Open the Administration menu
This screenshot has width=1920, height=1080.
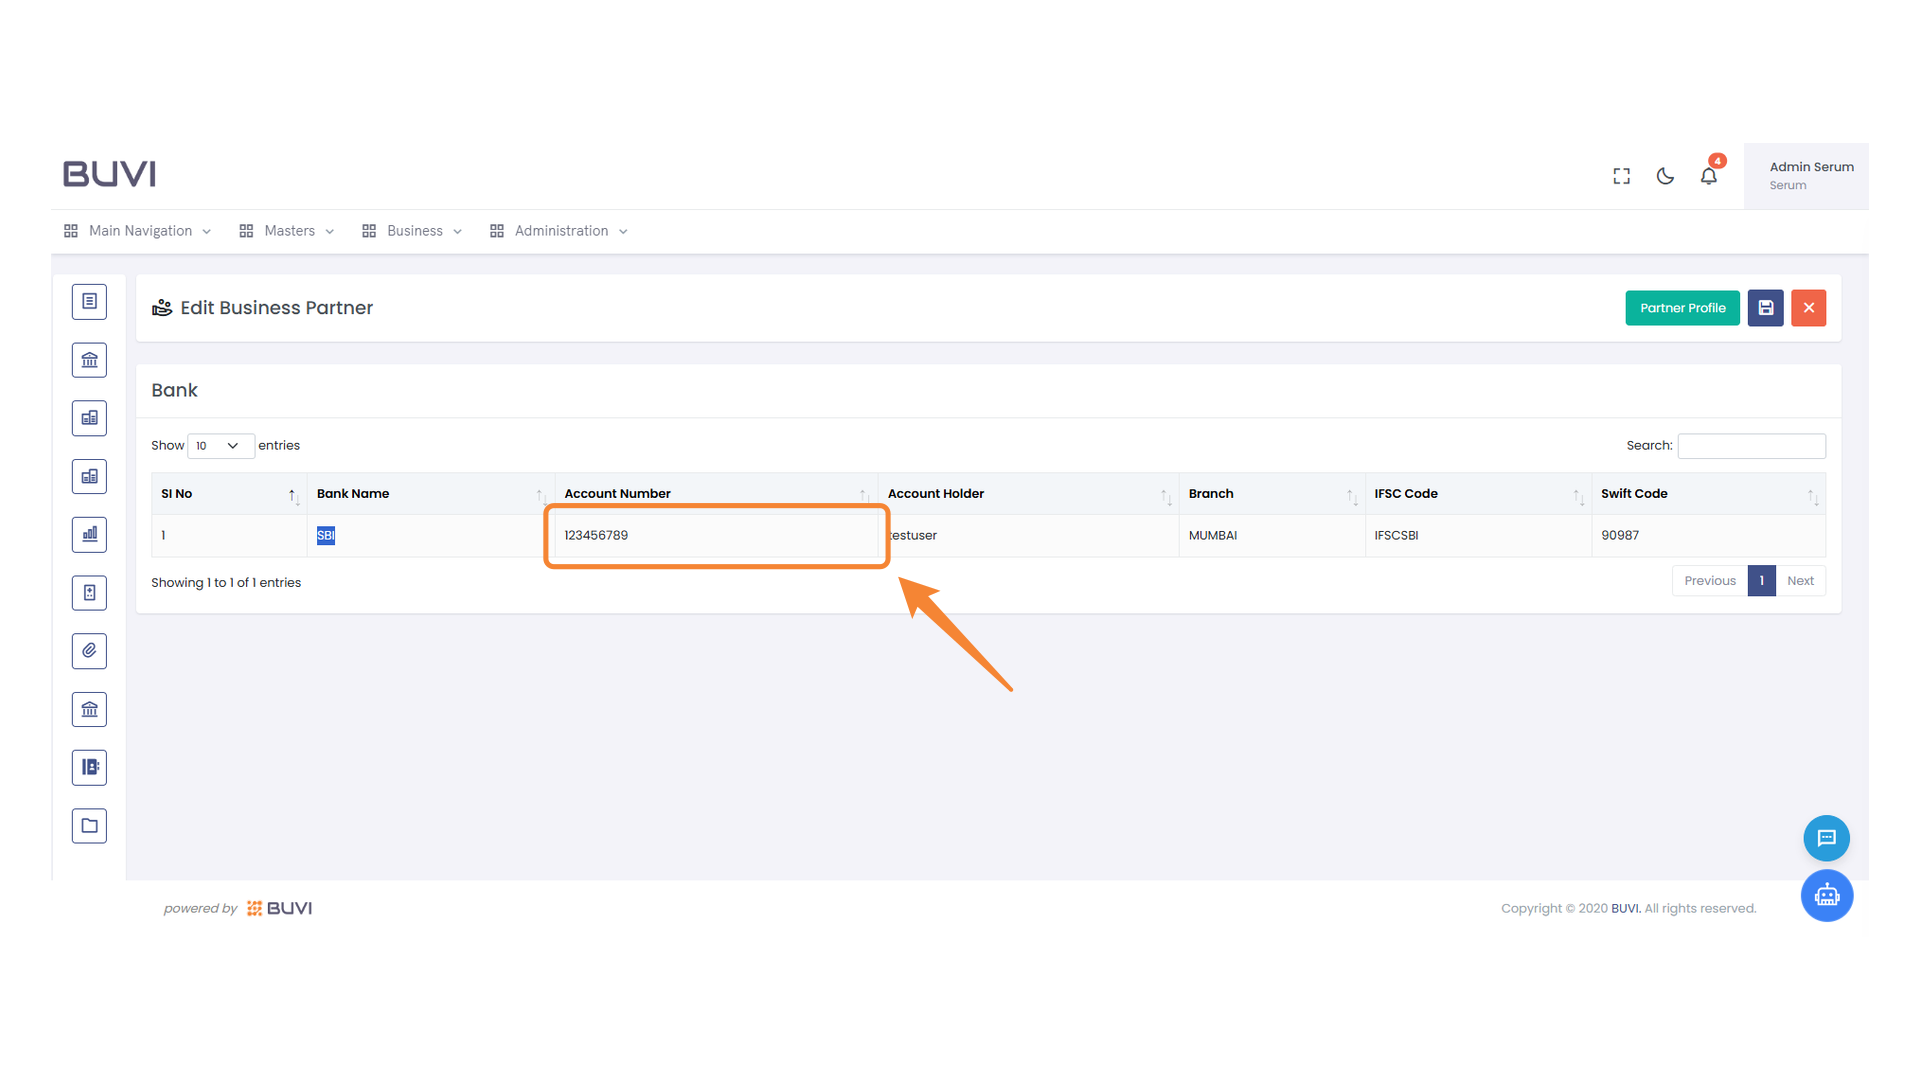click(x=560, y=230)
